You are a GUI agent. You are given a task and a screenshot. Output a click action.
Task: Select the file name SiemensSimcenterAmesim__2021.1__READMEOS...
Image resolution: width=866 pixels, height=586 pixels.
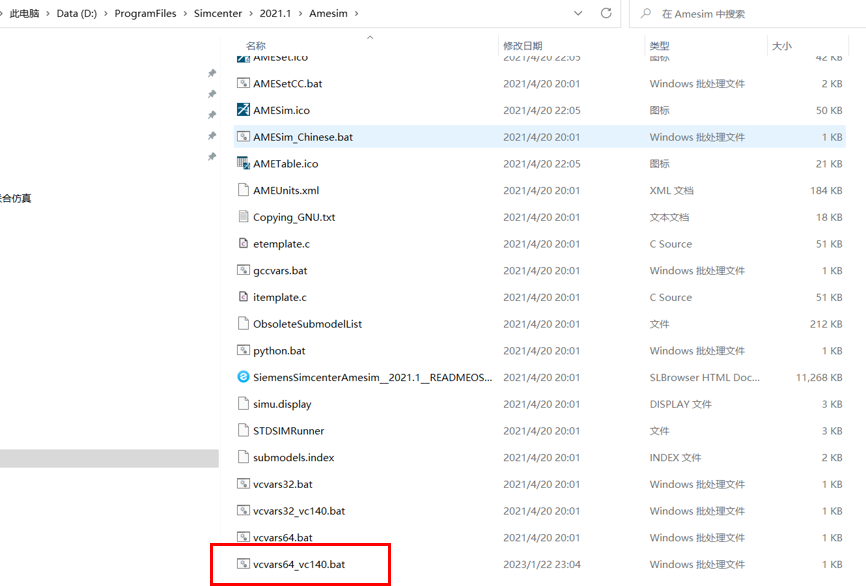(372, 378)
